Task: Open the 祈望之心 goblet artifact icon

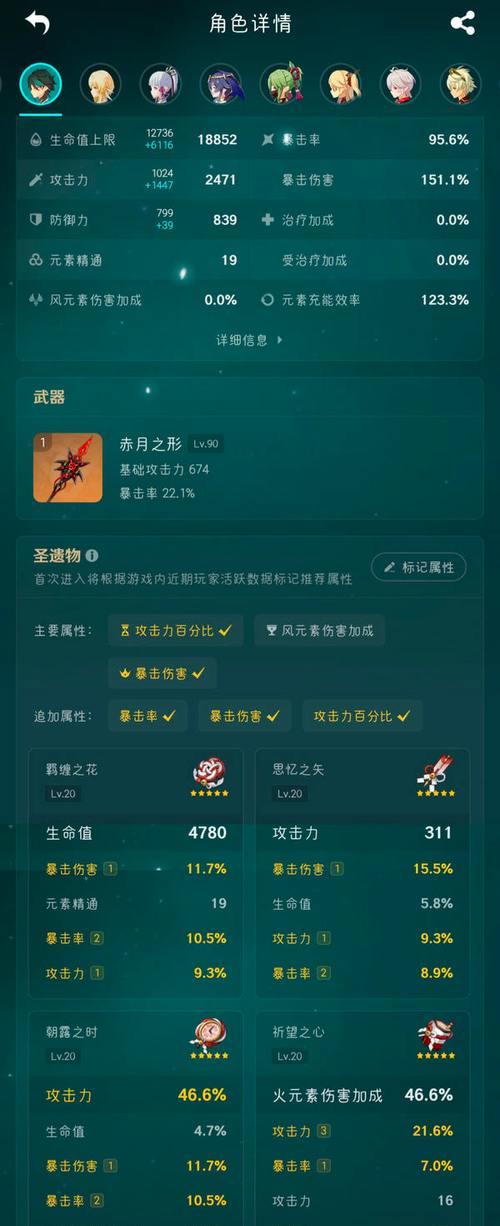Action: click(x=436, y=1038)
